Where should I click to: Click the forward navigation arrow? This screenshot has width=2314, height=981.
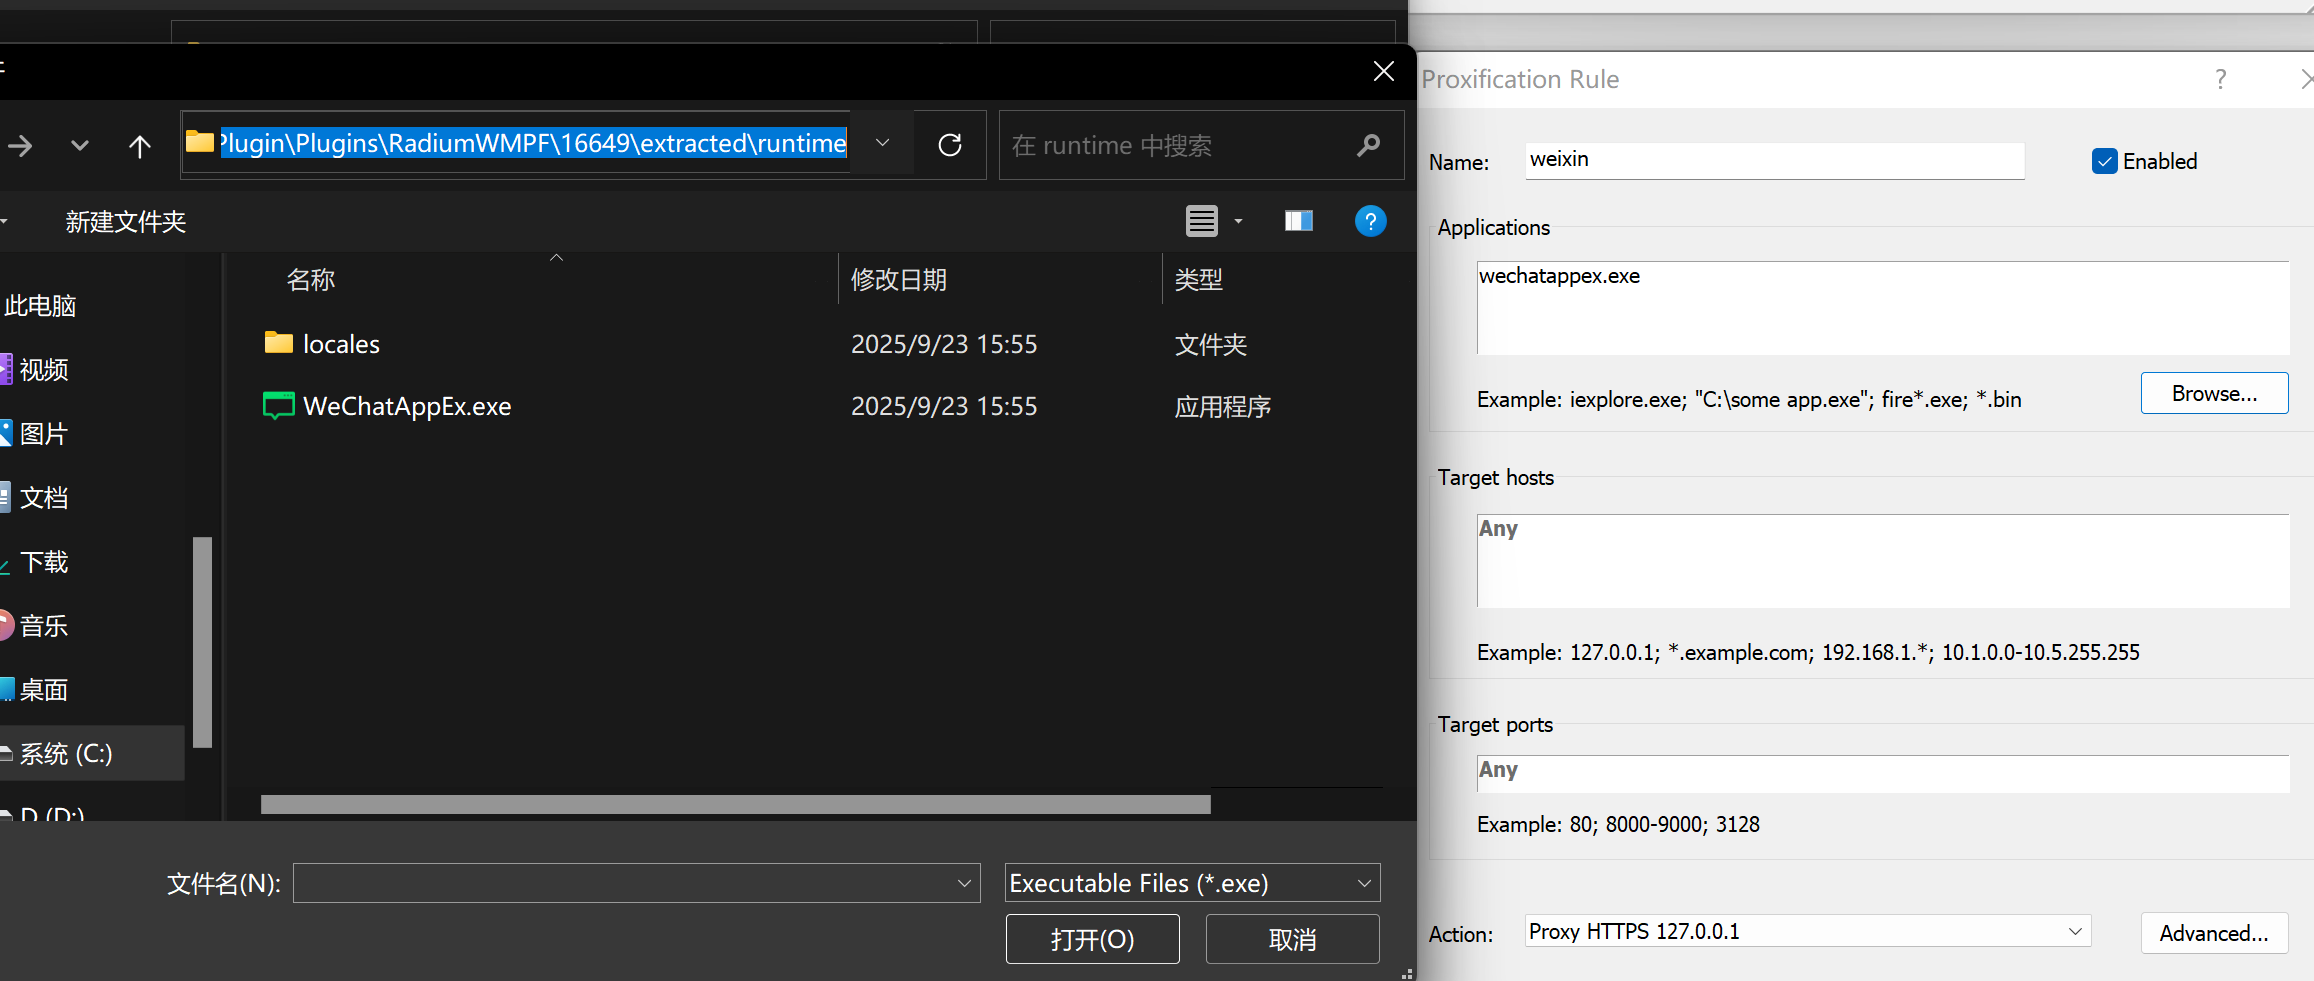click(20, 146)
